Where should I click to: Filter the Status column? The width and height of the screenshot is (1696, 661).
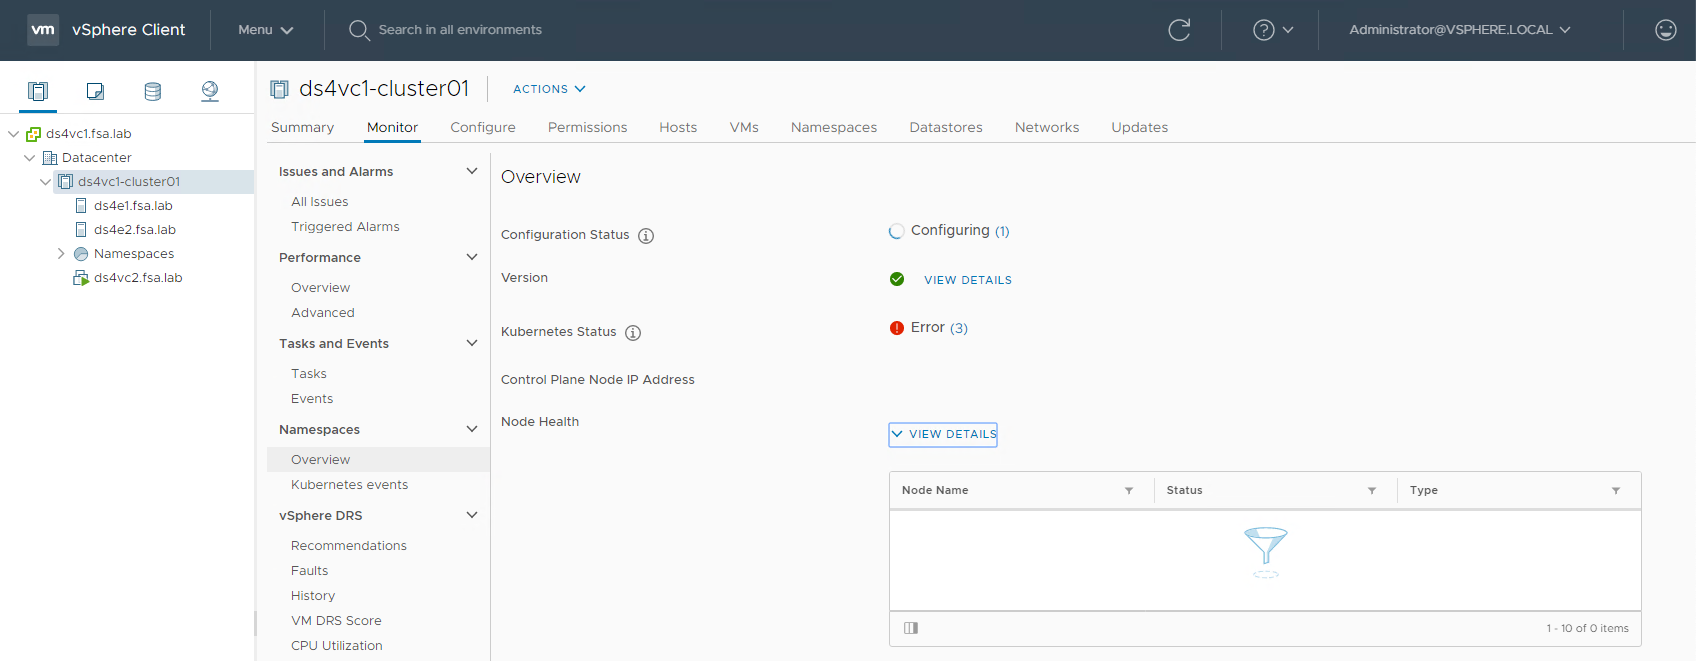[1372, 491]
